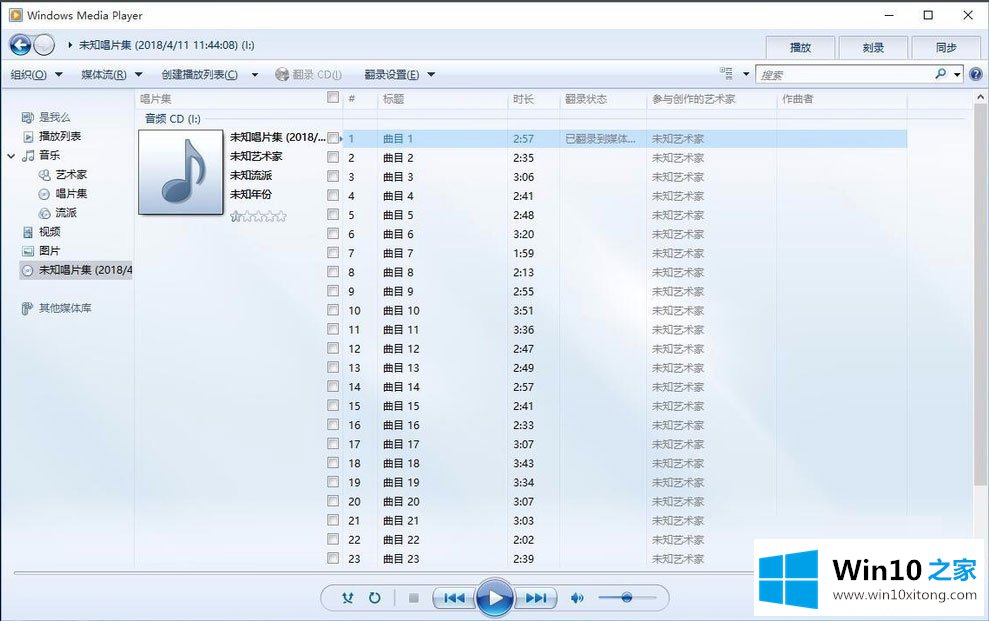Select 视频 in the navigation pane
Image resolution: width=989 pixels, height=621 pixels.
pos(42,231)
